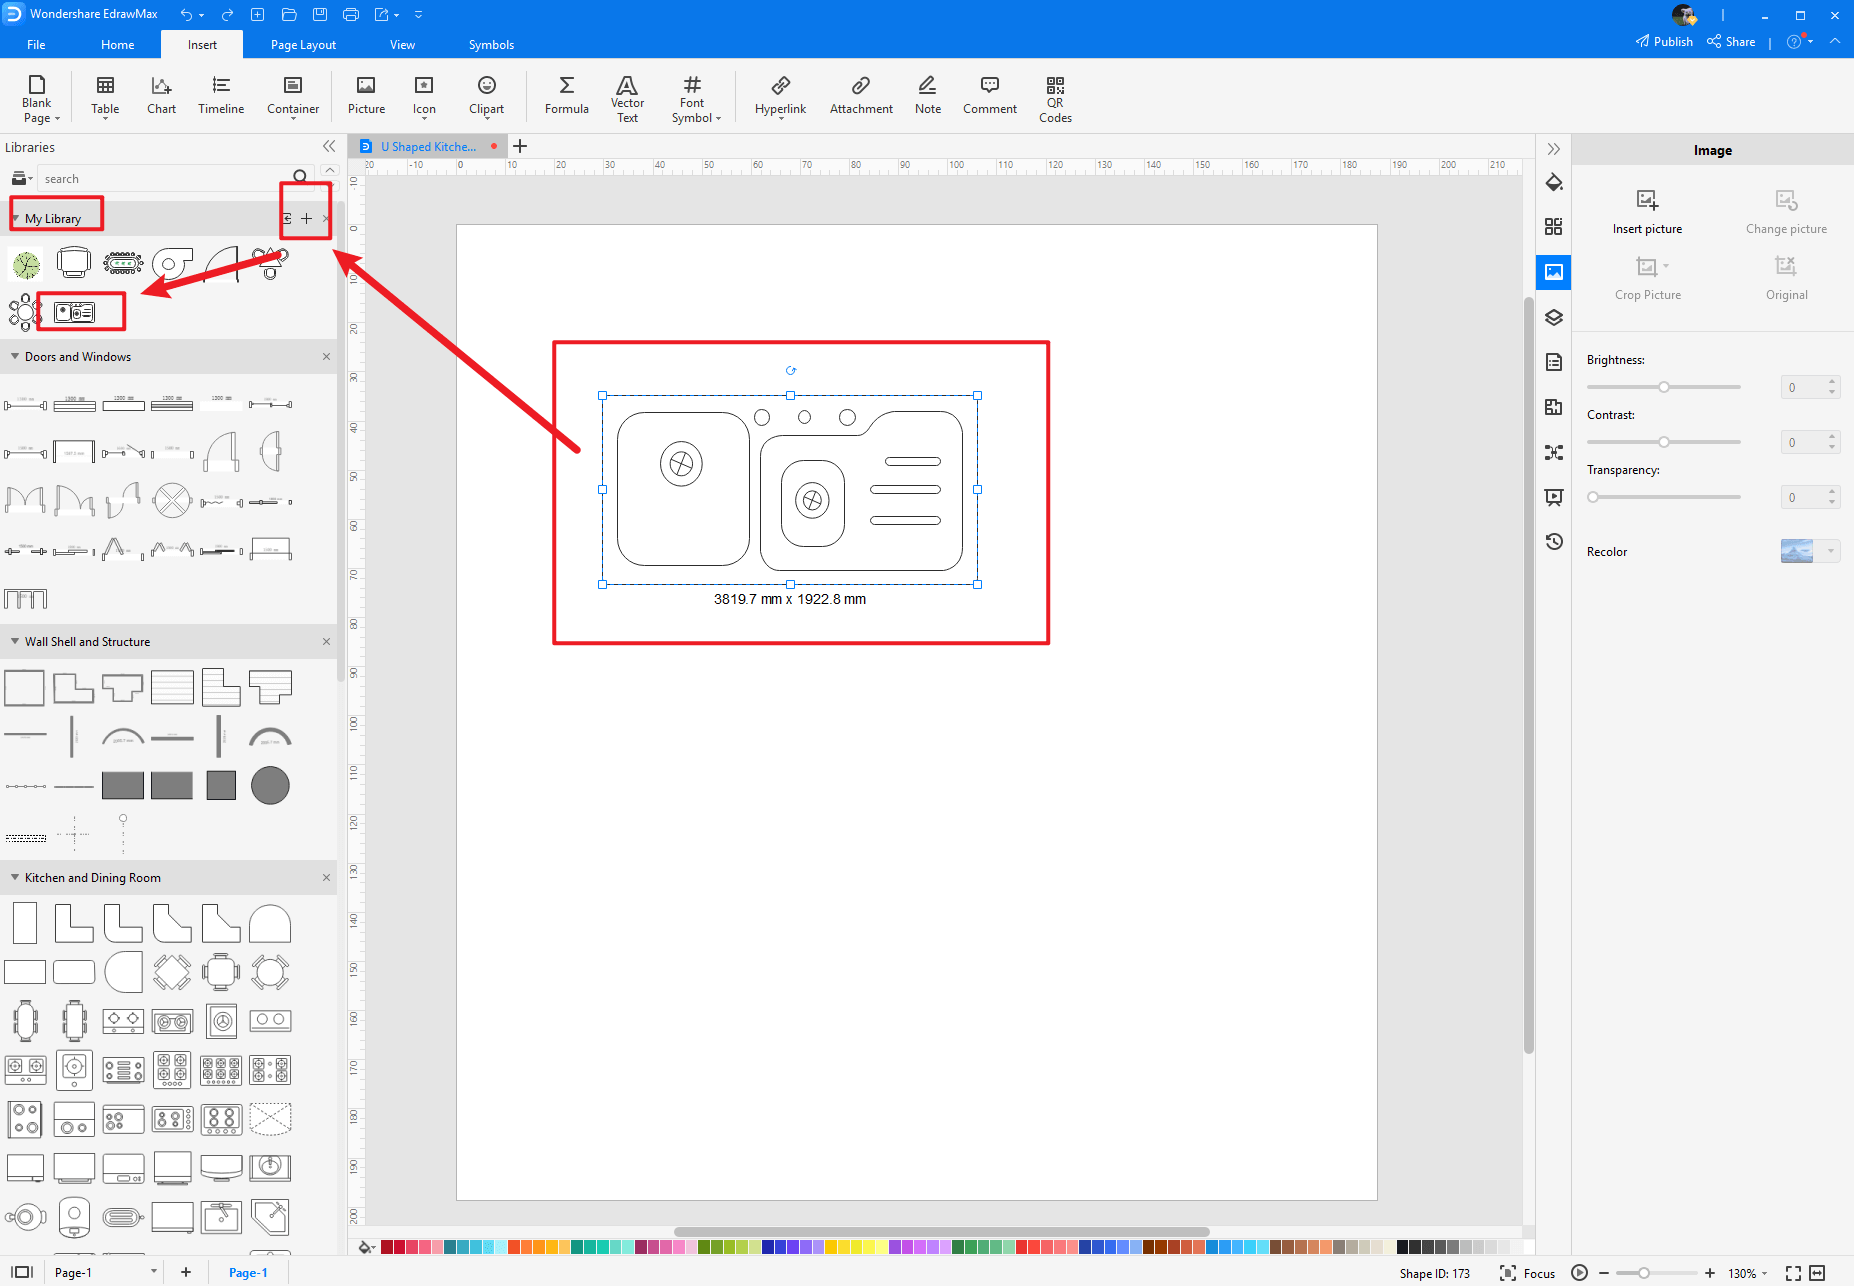
Task: Select the Formula insert icon
Action: tap(566, 95)
